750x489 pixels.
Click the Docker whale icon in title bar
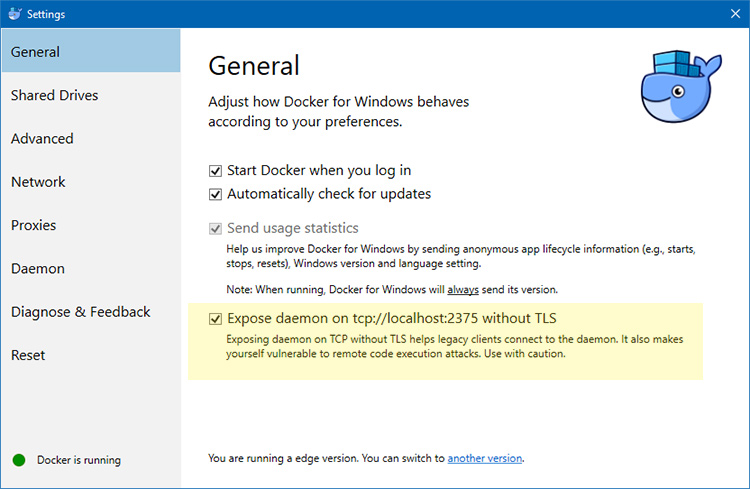click(x=13, y=14)
